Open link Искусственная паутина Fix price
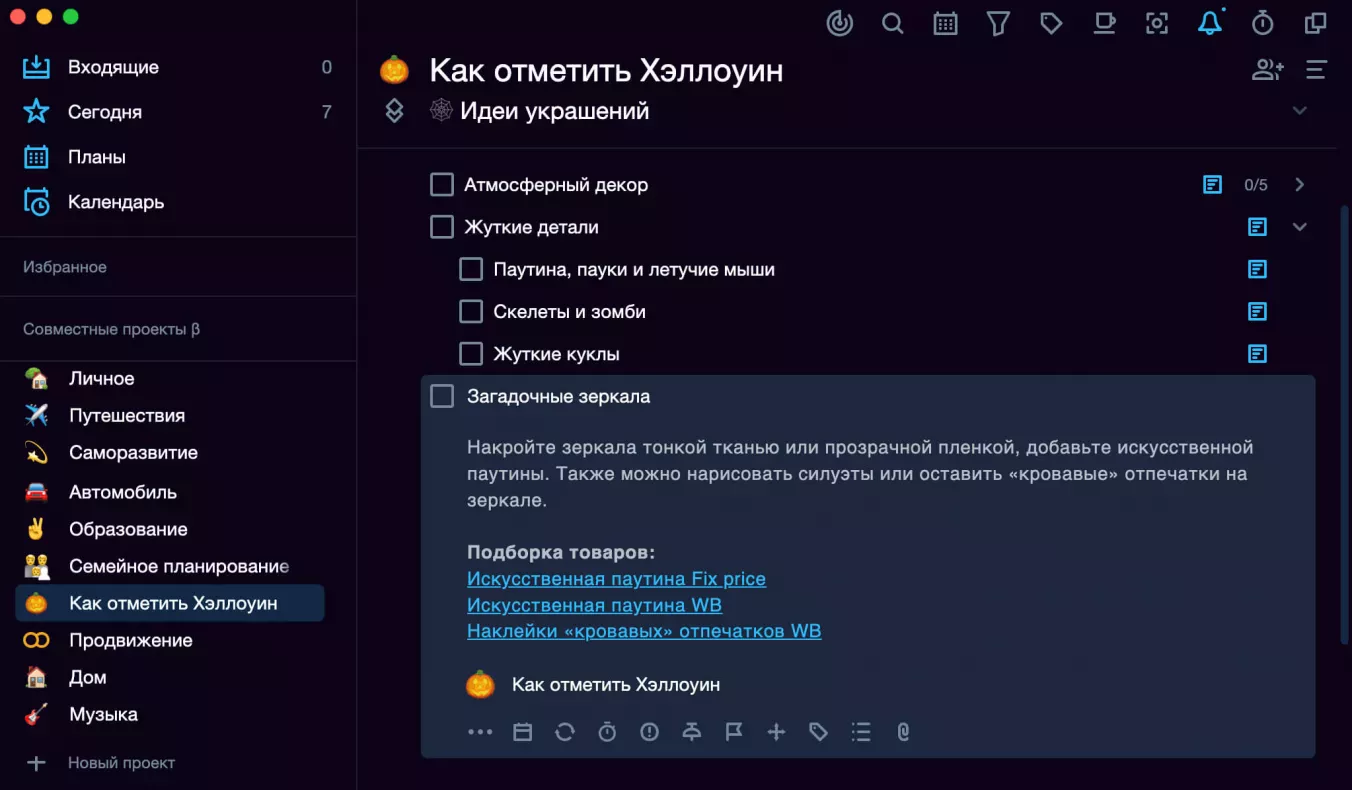 coord(616,579)
